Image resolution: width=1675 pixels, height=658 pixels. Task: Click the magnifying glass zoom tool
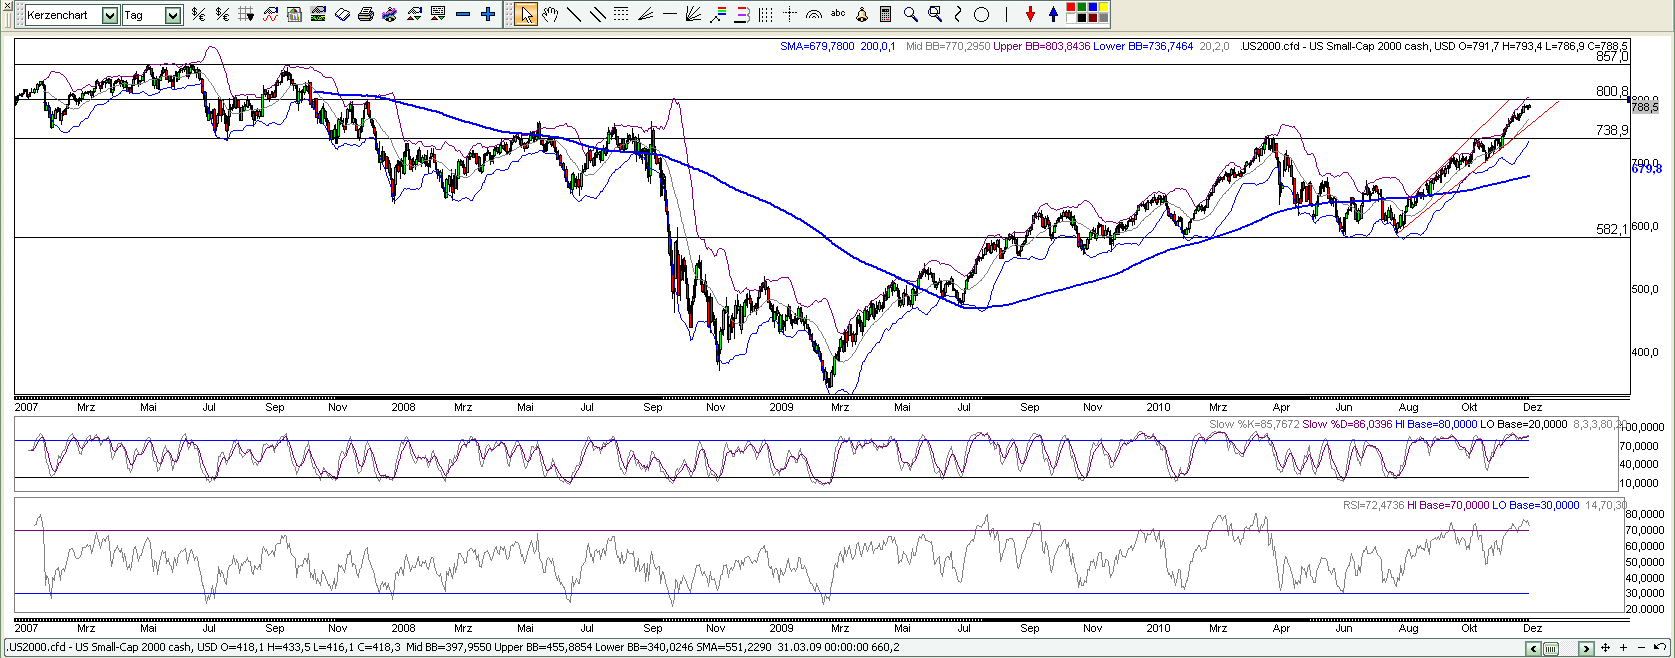coord(910,14)
